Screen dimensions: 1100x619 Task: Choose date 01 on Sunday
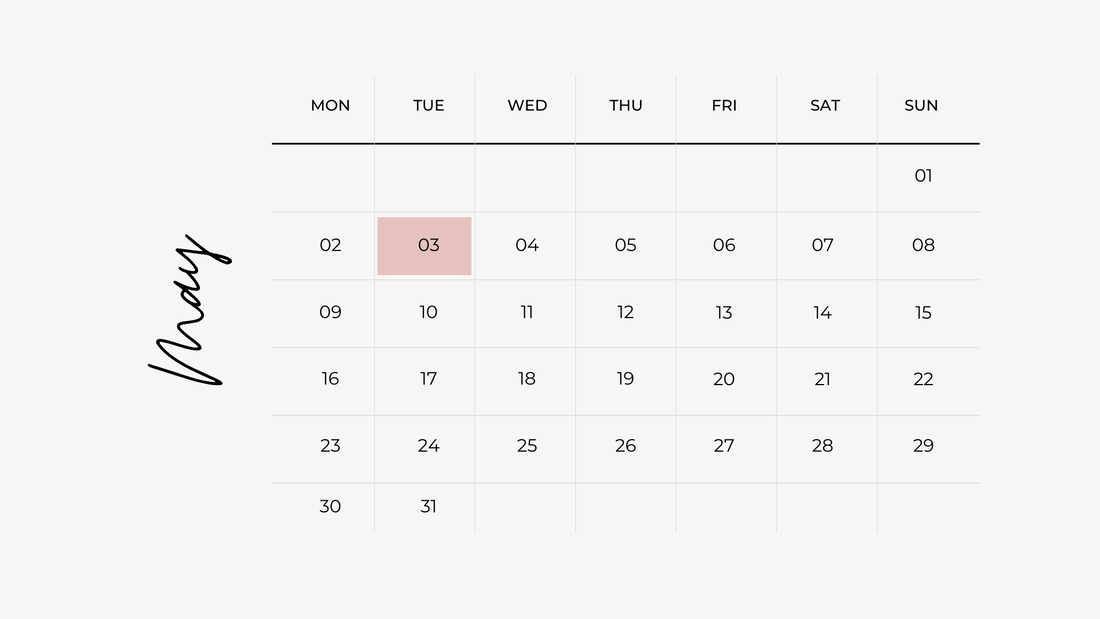pos(923,175)
